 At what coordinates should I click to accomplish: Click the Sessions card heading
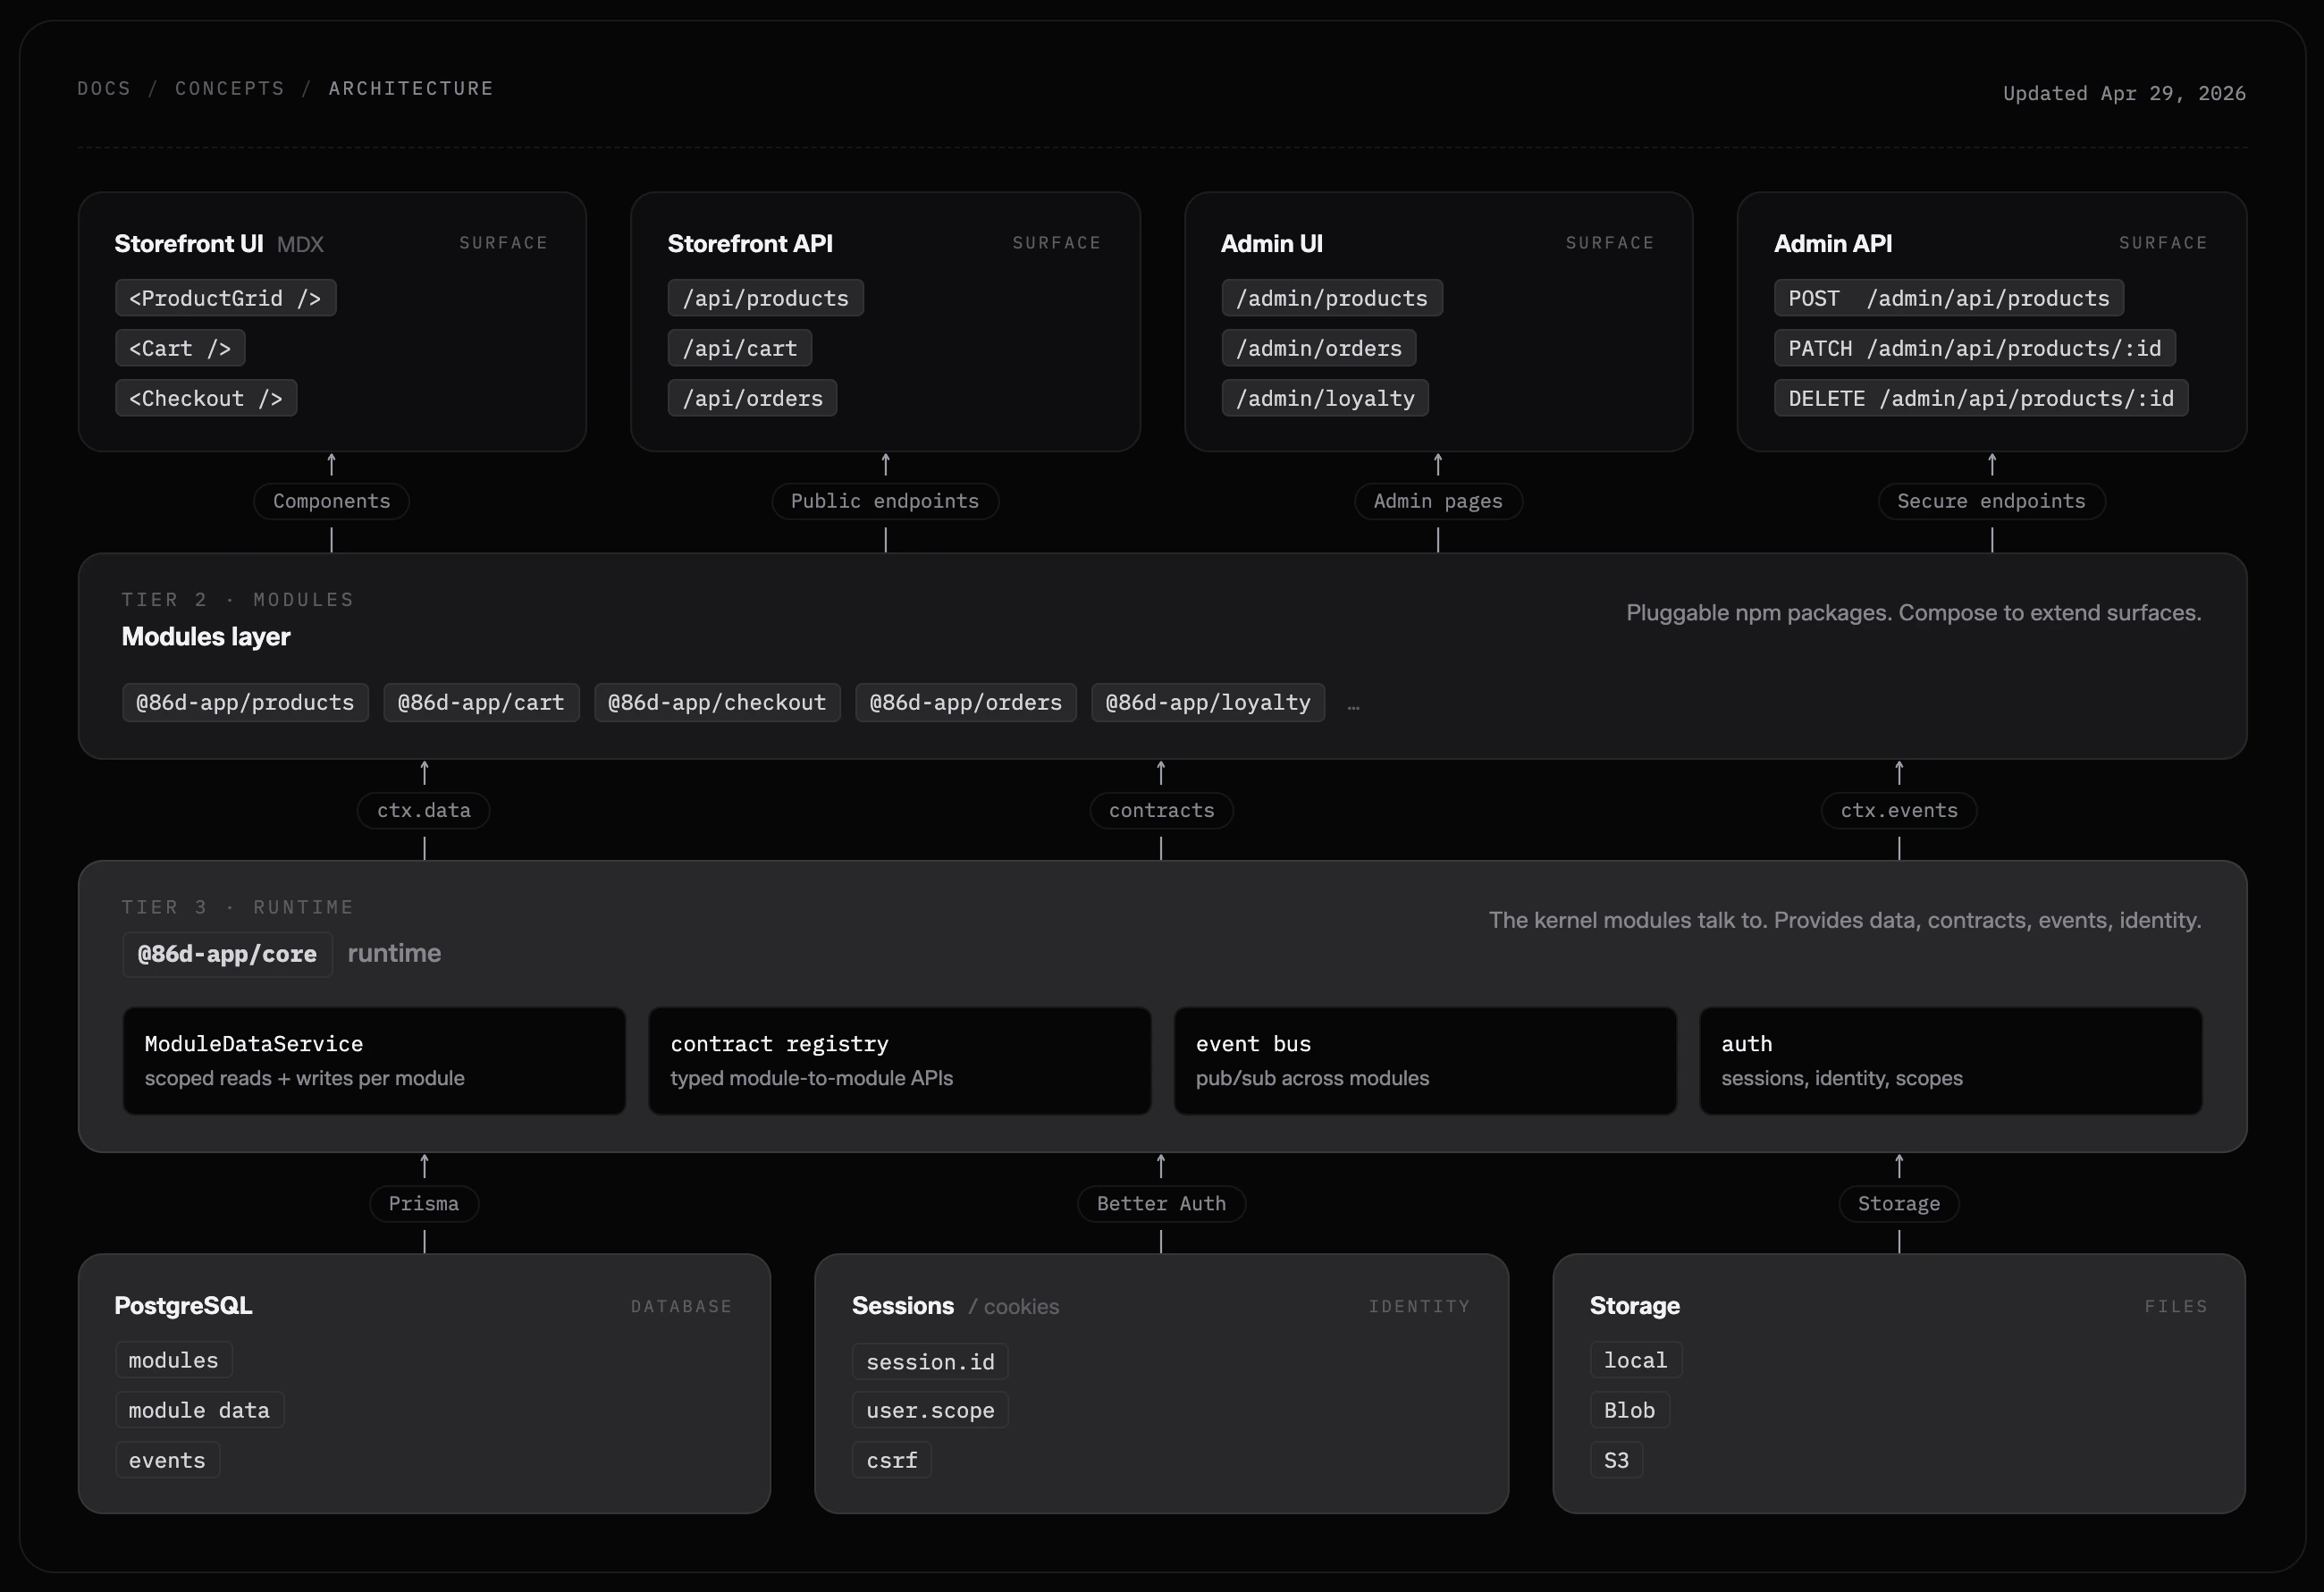(903, 1305)
